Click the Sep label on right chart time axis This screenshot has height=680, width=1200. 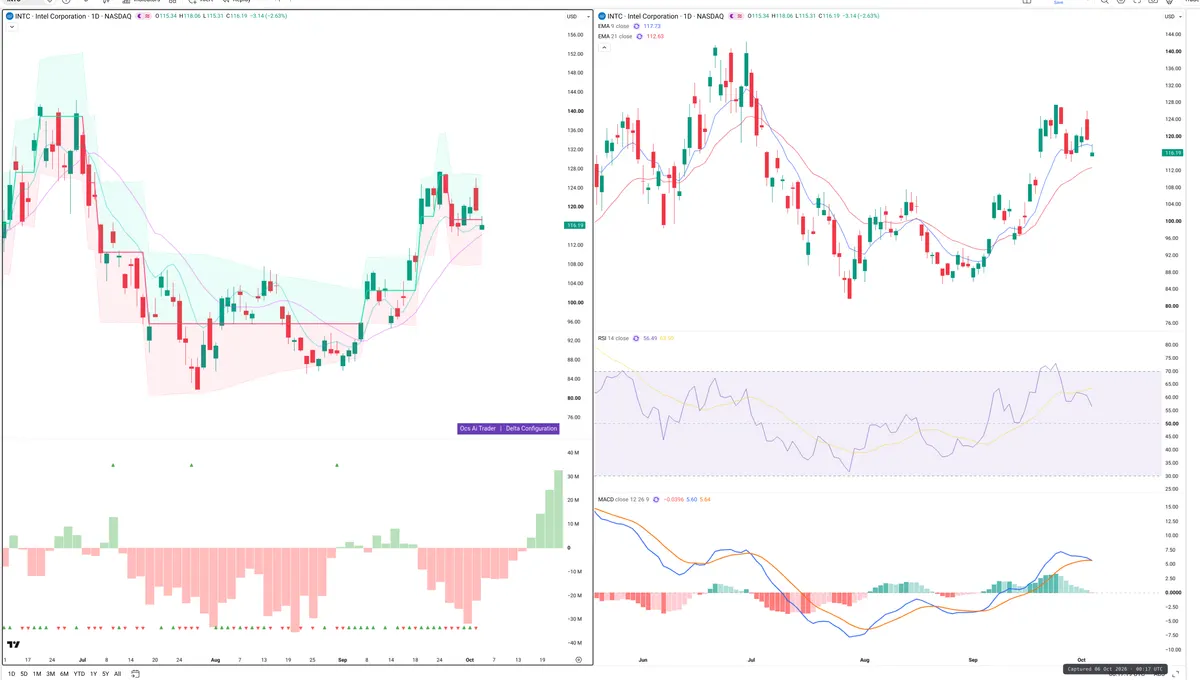pyautogui.click(x=975, y=660)
